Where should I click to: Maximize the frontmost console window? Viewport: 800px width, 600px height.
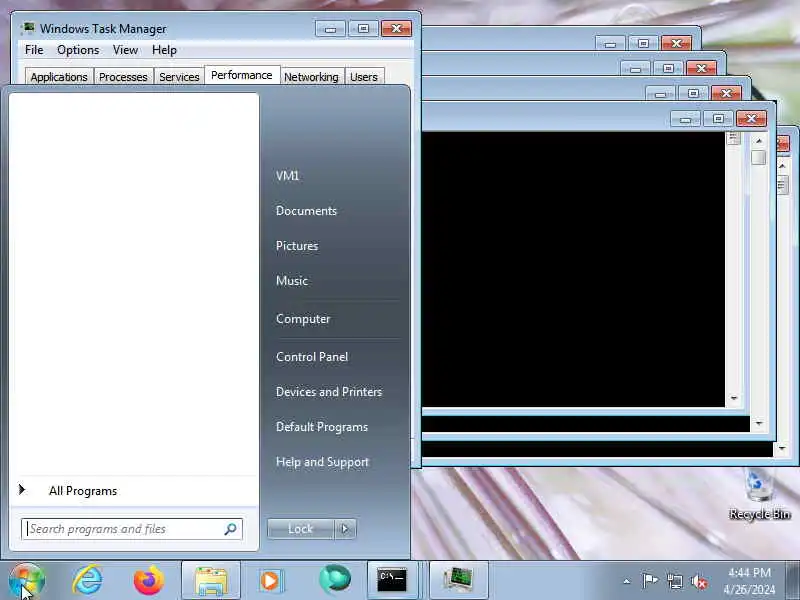tap(718, 119)
